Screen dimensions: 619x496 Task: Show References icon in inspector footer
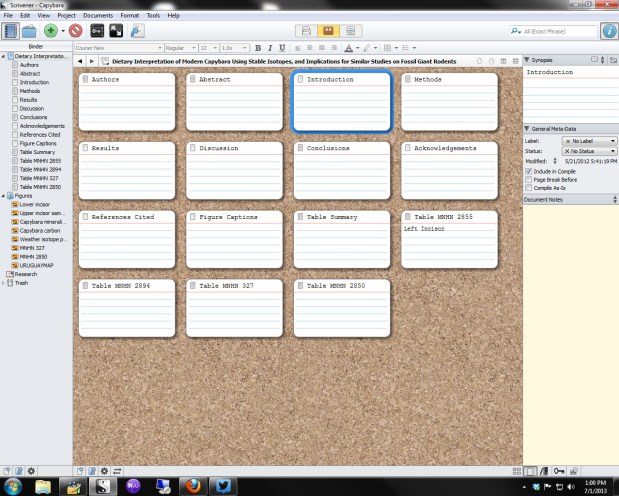tap(544, 471)
